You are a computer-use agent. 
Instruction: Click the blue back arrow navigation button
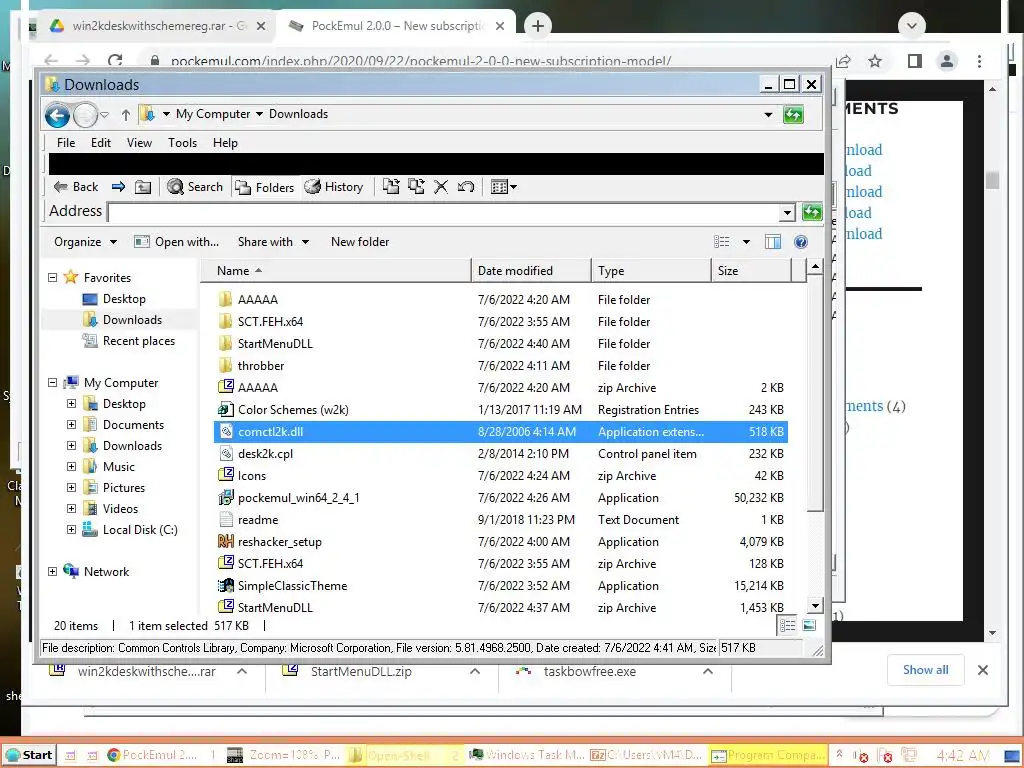pyautogui.click(x=57, y=116)
